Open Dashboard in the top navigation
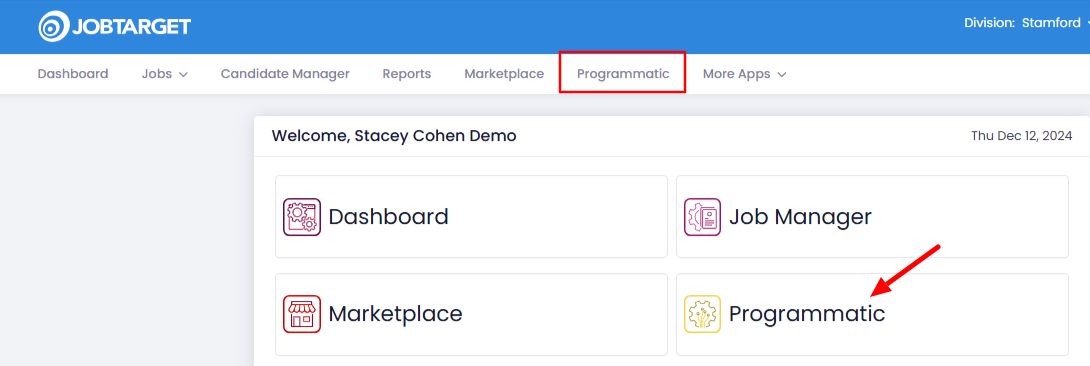 coord(73,74)
